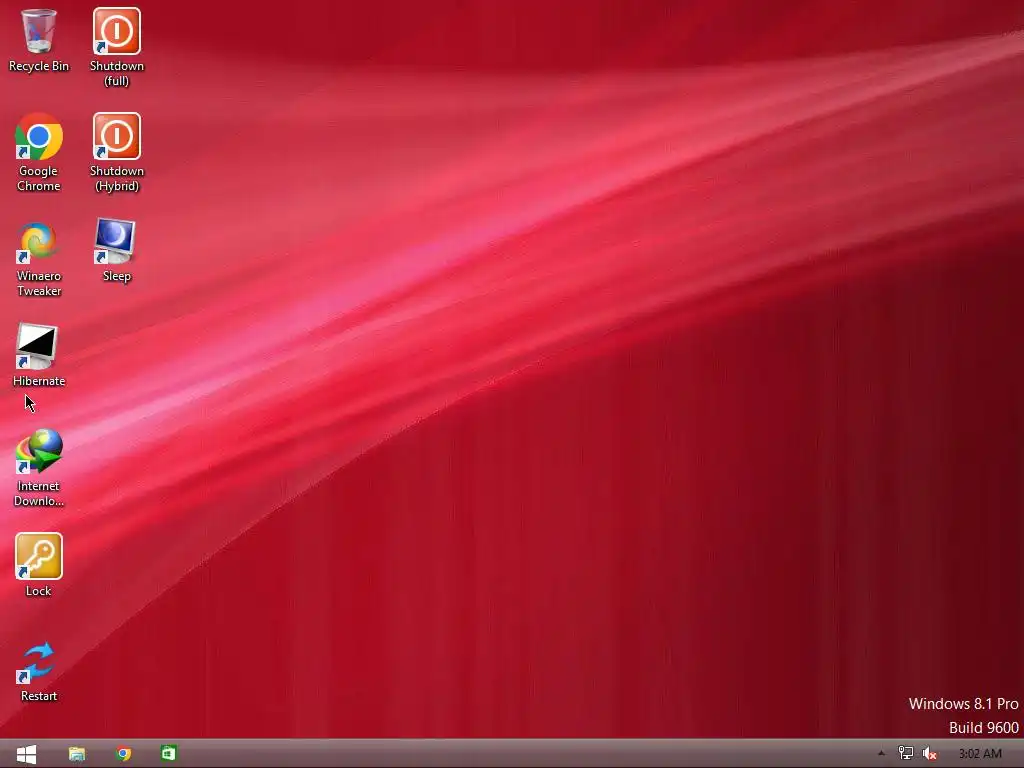This screenshot has height=768, width=1024.
Task: Click the muted volume tray icon
Action: [x=929, y=754]
